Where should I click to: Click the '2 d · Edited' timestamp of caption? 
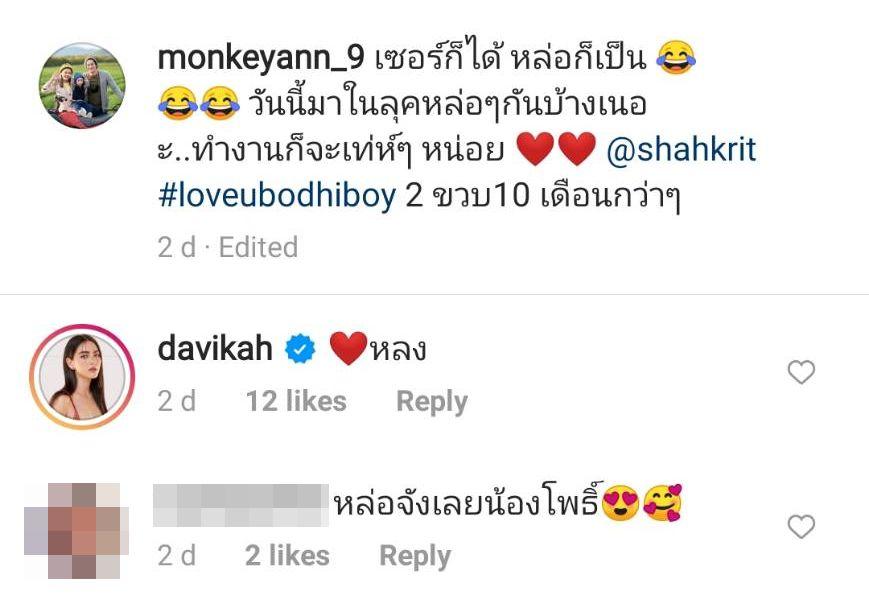click(x=228, y=247)
